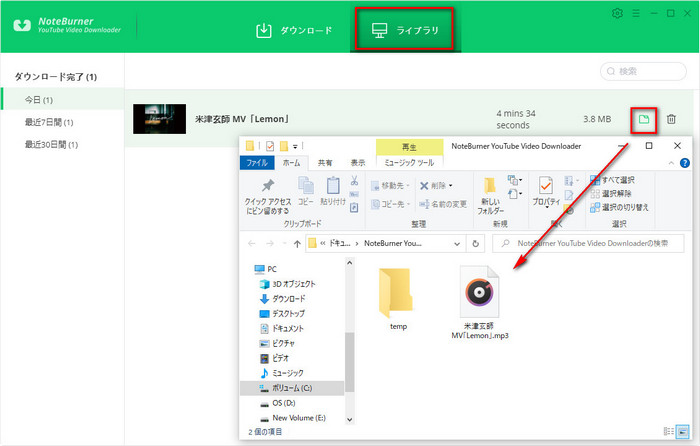
Task: Switch to large icons view
Action: pos(683,431)
